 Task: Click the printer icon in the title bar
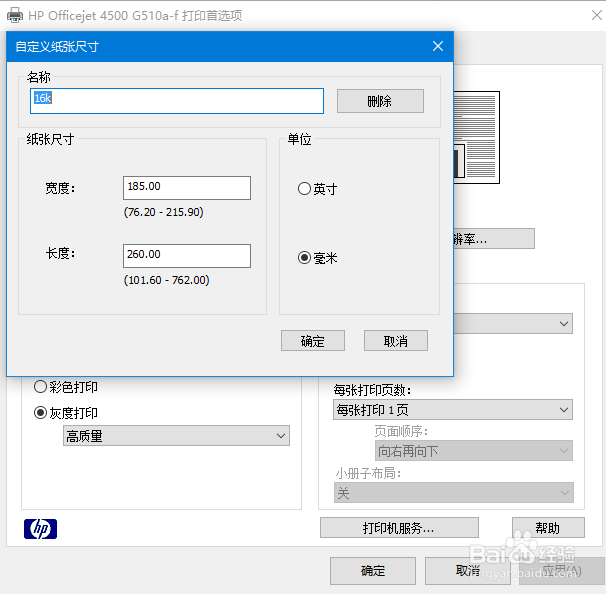tap(15, 16)
